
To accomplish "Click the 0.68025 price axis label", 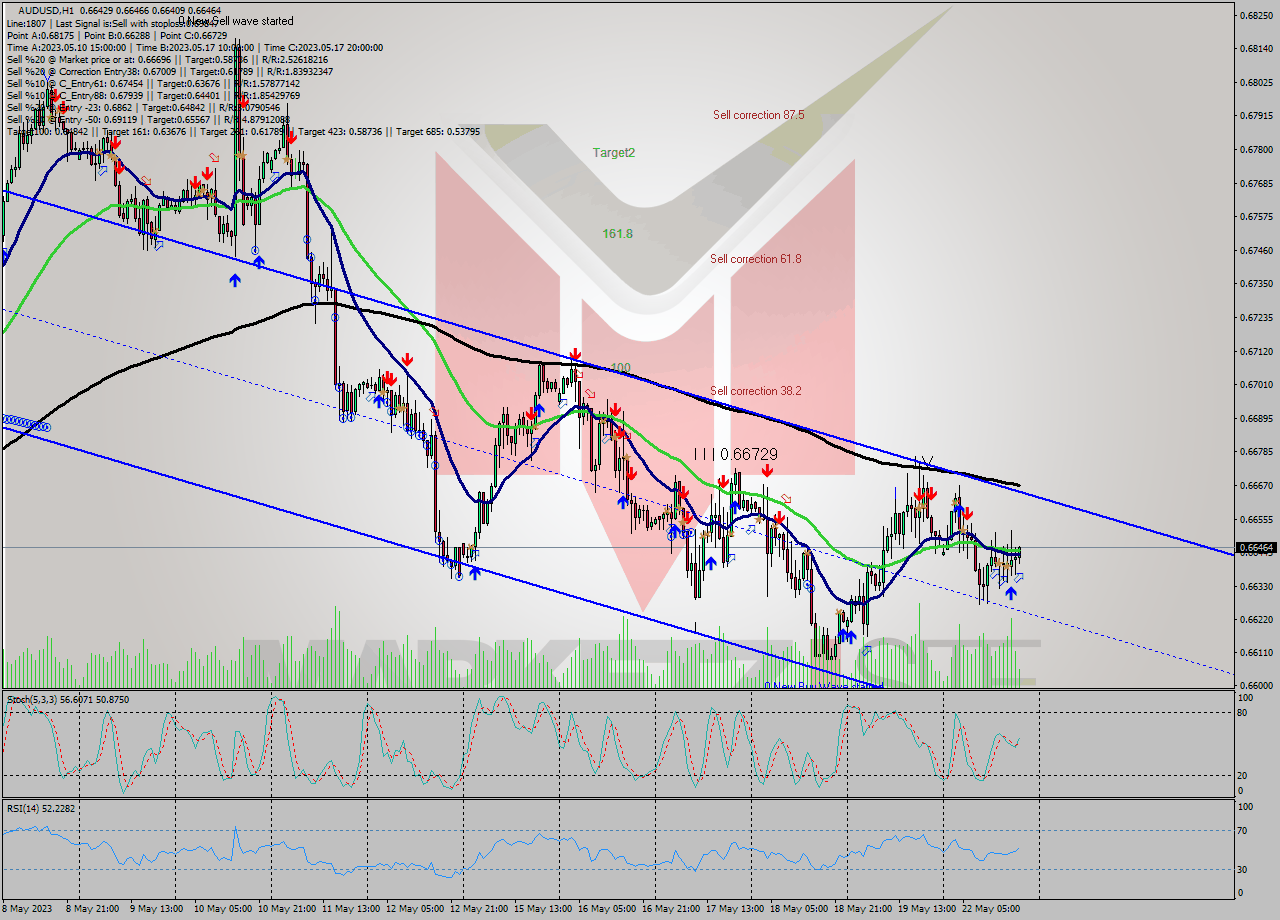I will (1256, 82).
